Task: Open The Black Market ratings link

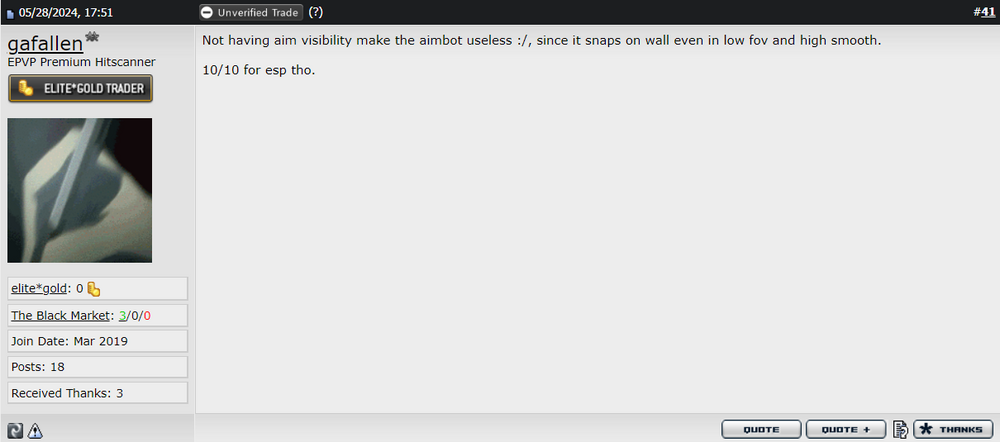Action: 60,315
